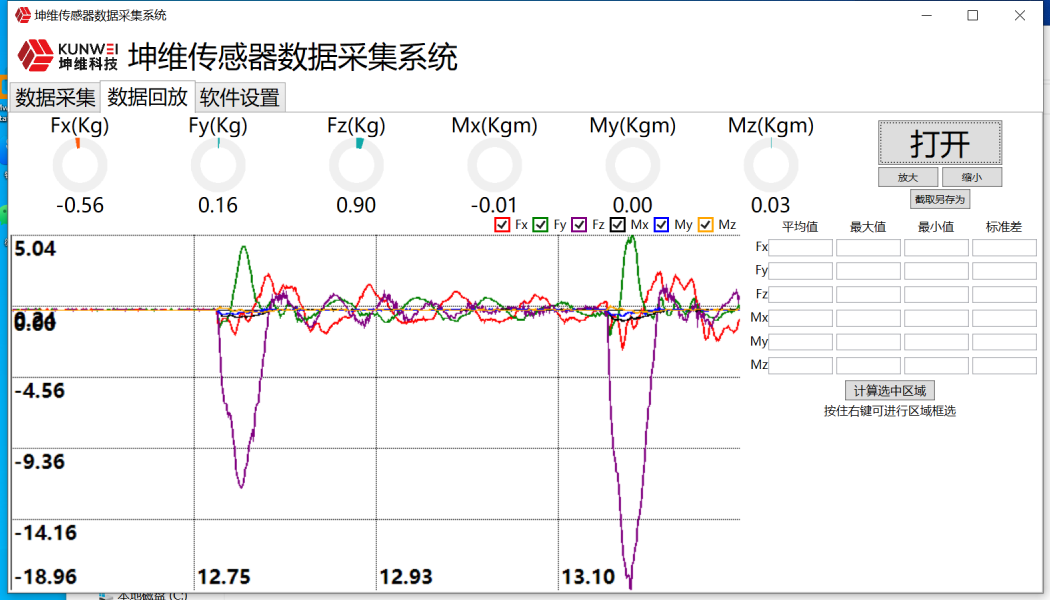1050x600 pixels.
Task: Switch to the 数据采集 tab
Action: (x=55, y=97)
